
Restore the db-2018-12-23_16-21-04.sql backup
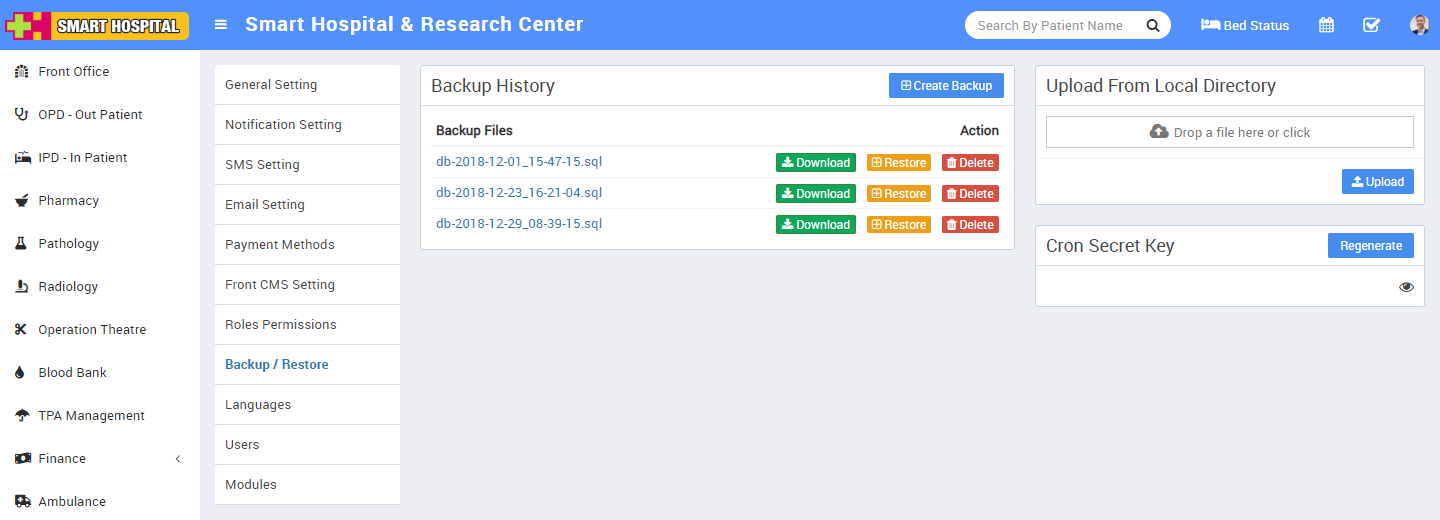(x=898, y=194)
